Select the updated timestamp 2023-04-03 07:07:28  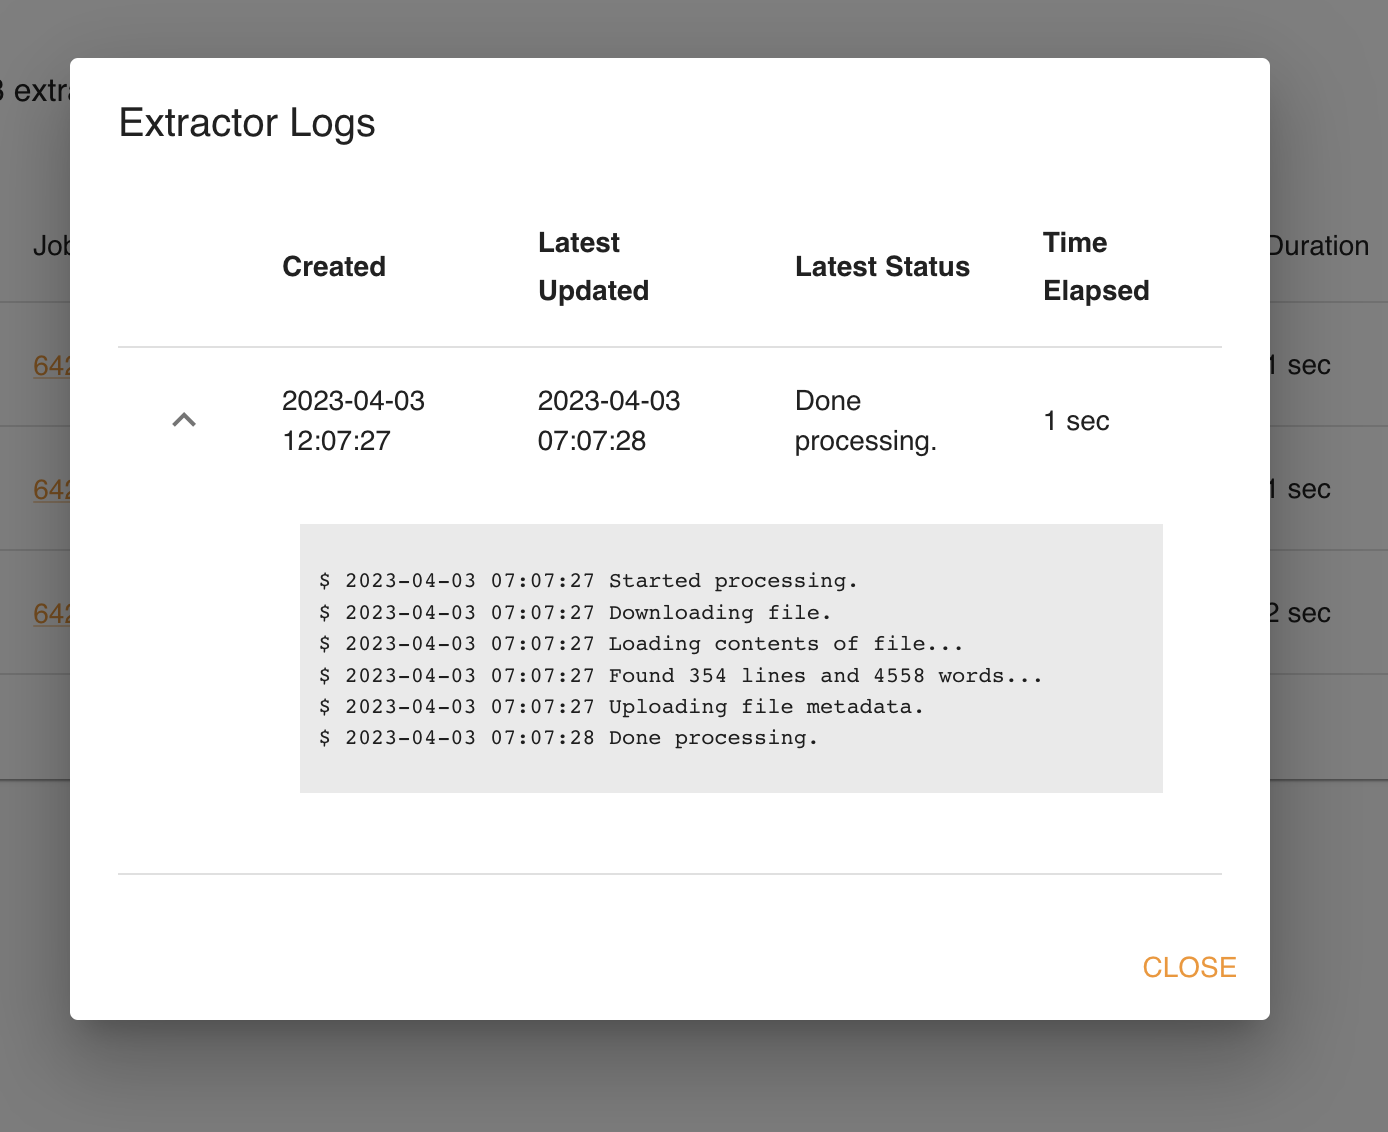click(609, 421)
